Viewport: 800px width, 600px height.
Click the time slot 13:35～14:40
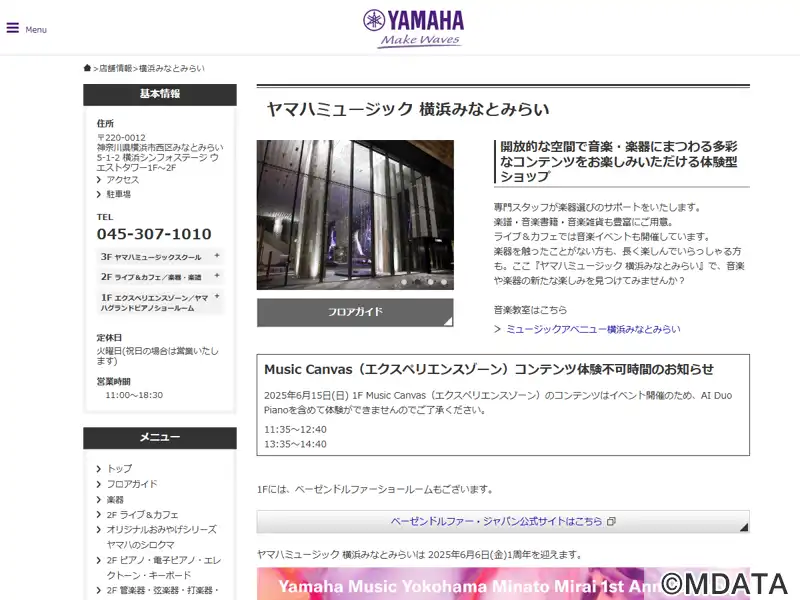coord(295,444)
